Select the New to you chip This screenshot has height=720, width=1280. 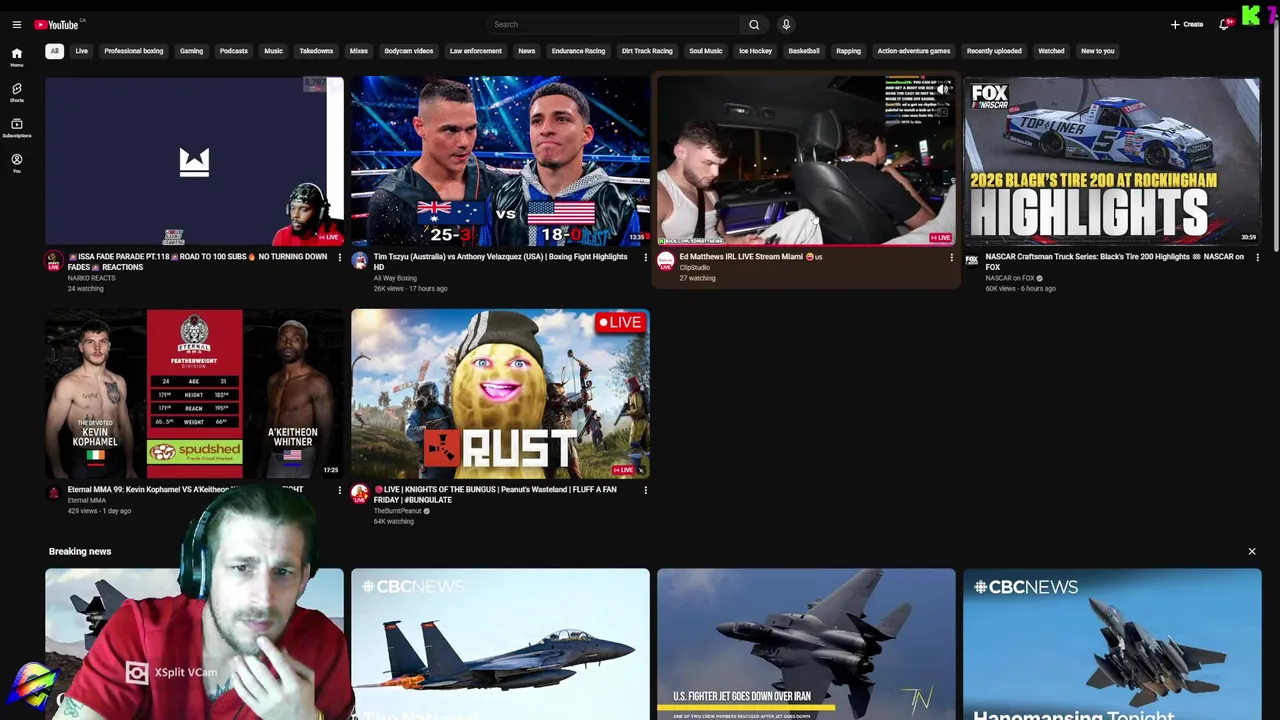click(x=1097, y=51)
